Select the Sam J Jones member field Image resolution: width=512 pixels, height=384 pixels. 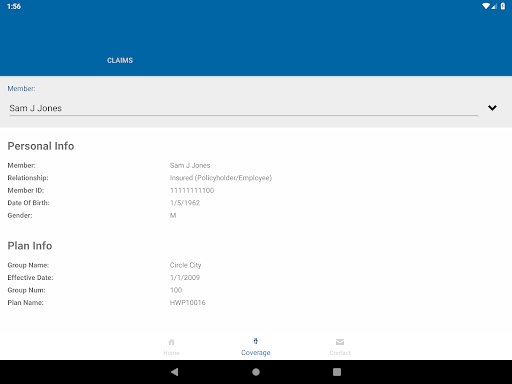[244, 108]
